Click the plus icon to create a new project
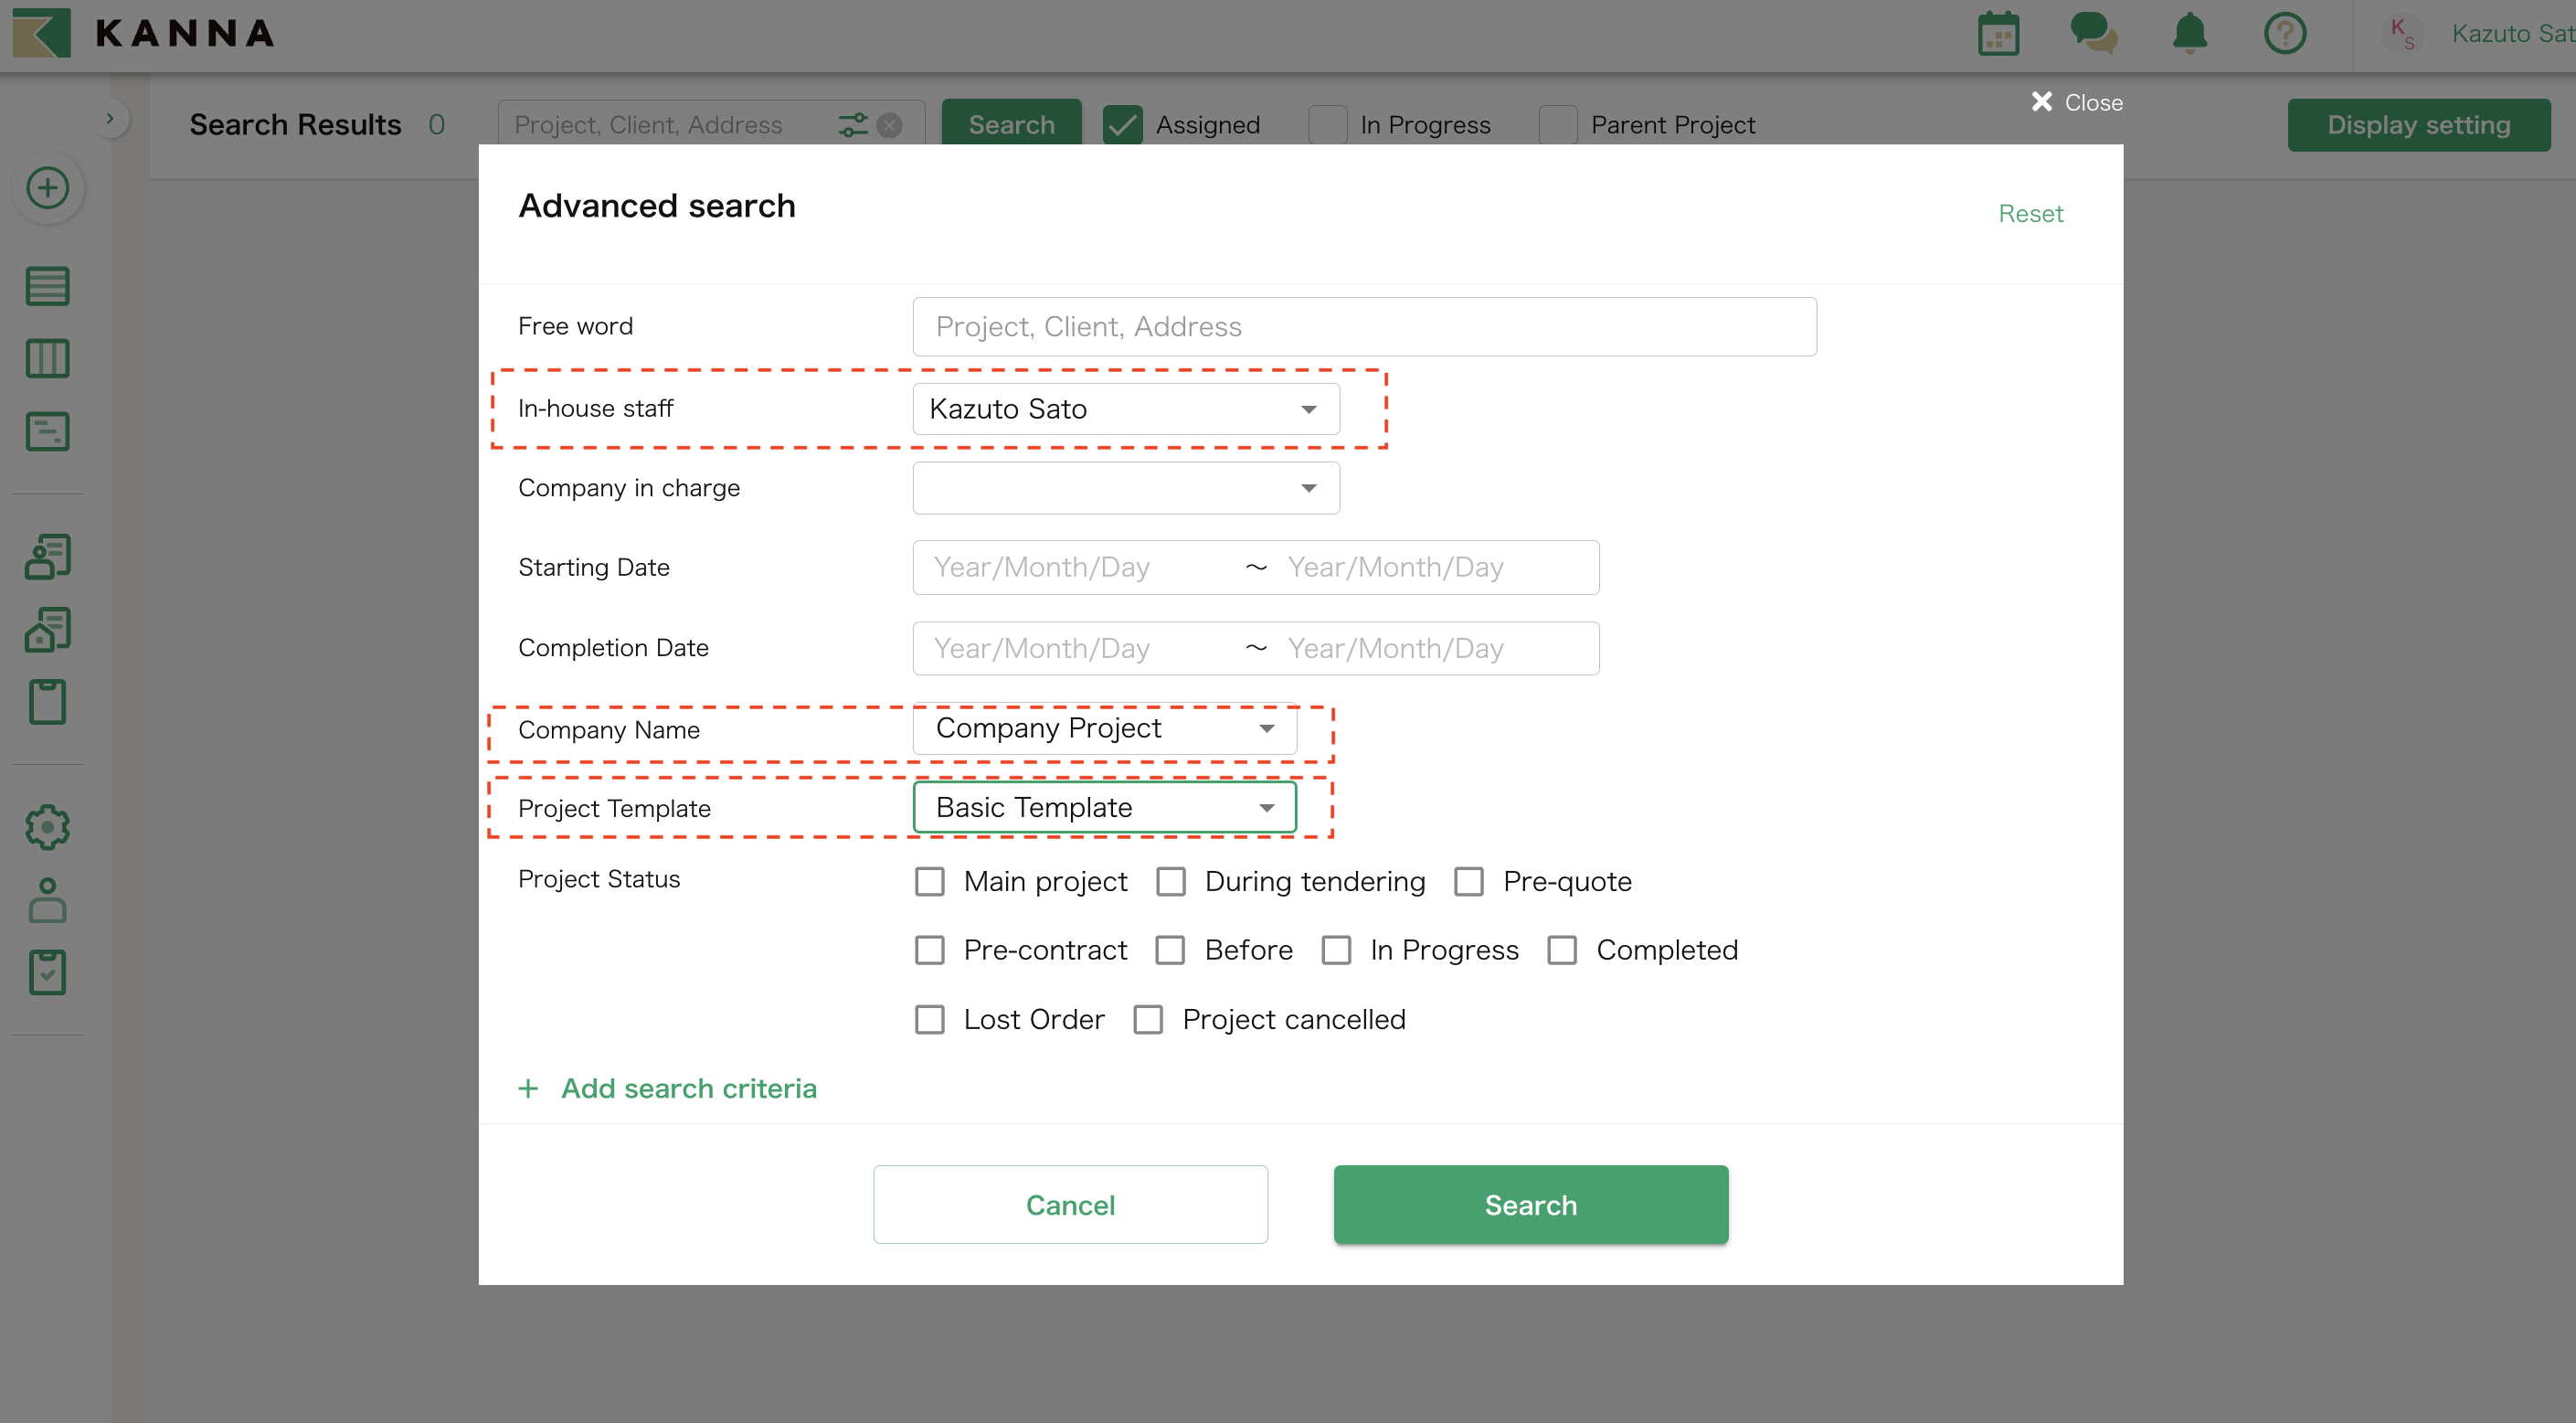This screenshot has height=1423, width=2576. point(47,187)
